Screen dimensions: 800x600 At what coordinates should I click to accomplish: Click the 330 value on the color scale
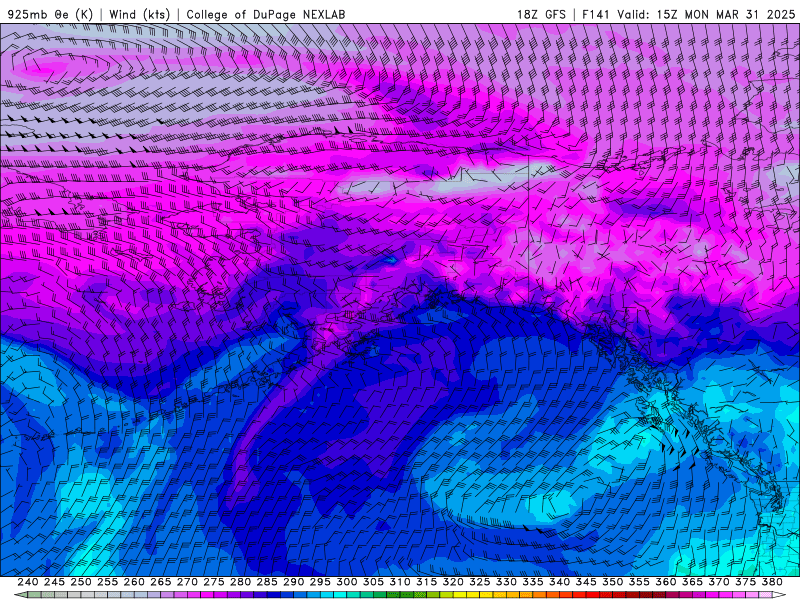tap(506, 582)
